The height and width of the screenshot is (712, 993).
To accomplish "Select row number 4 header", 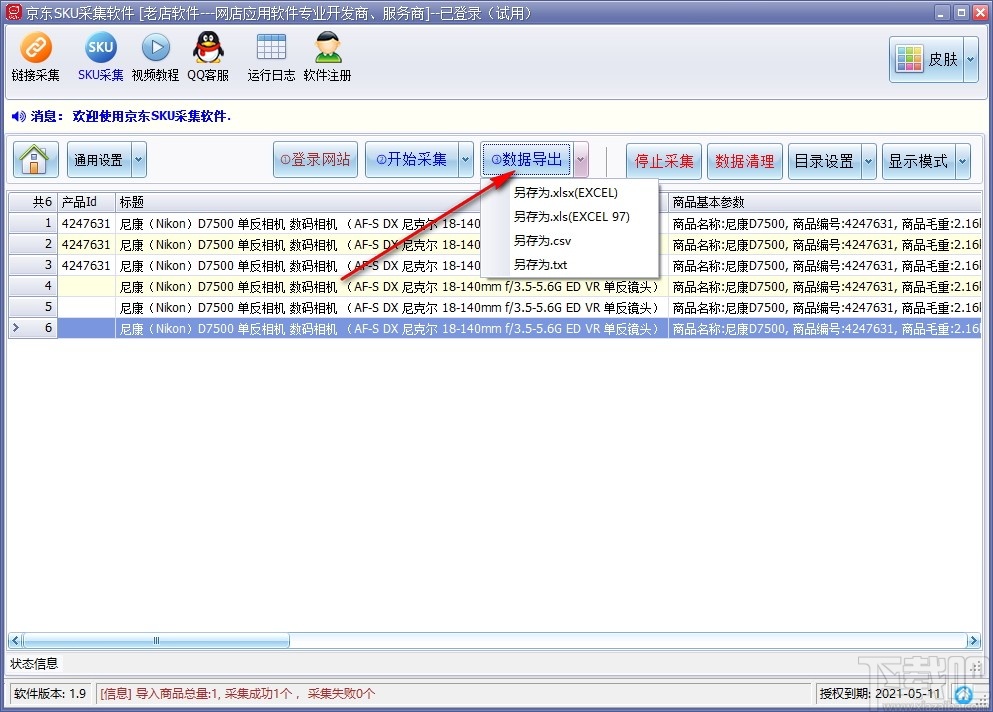I will 33,286.
